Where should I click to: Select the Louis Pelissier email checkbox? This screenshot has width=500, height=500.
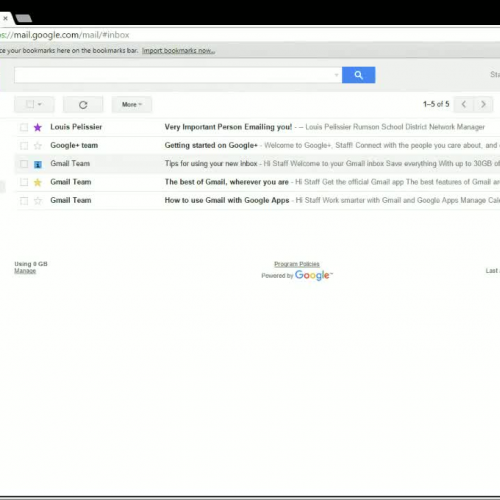(24, 127)
